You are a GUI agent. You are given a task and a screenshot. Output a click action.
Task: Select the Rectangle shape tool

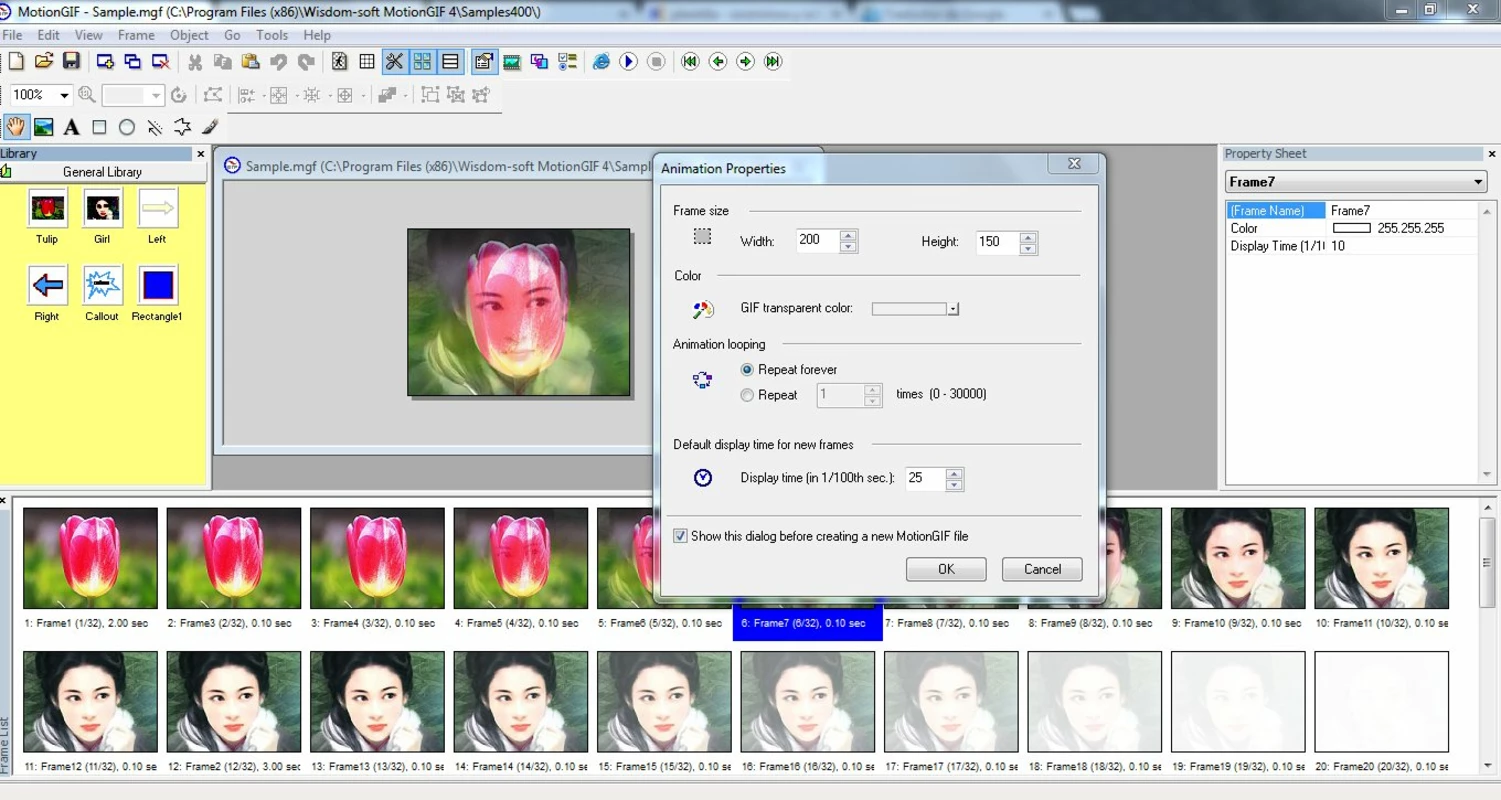[x=99, y=127]
